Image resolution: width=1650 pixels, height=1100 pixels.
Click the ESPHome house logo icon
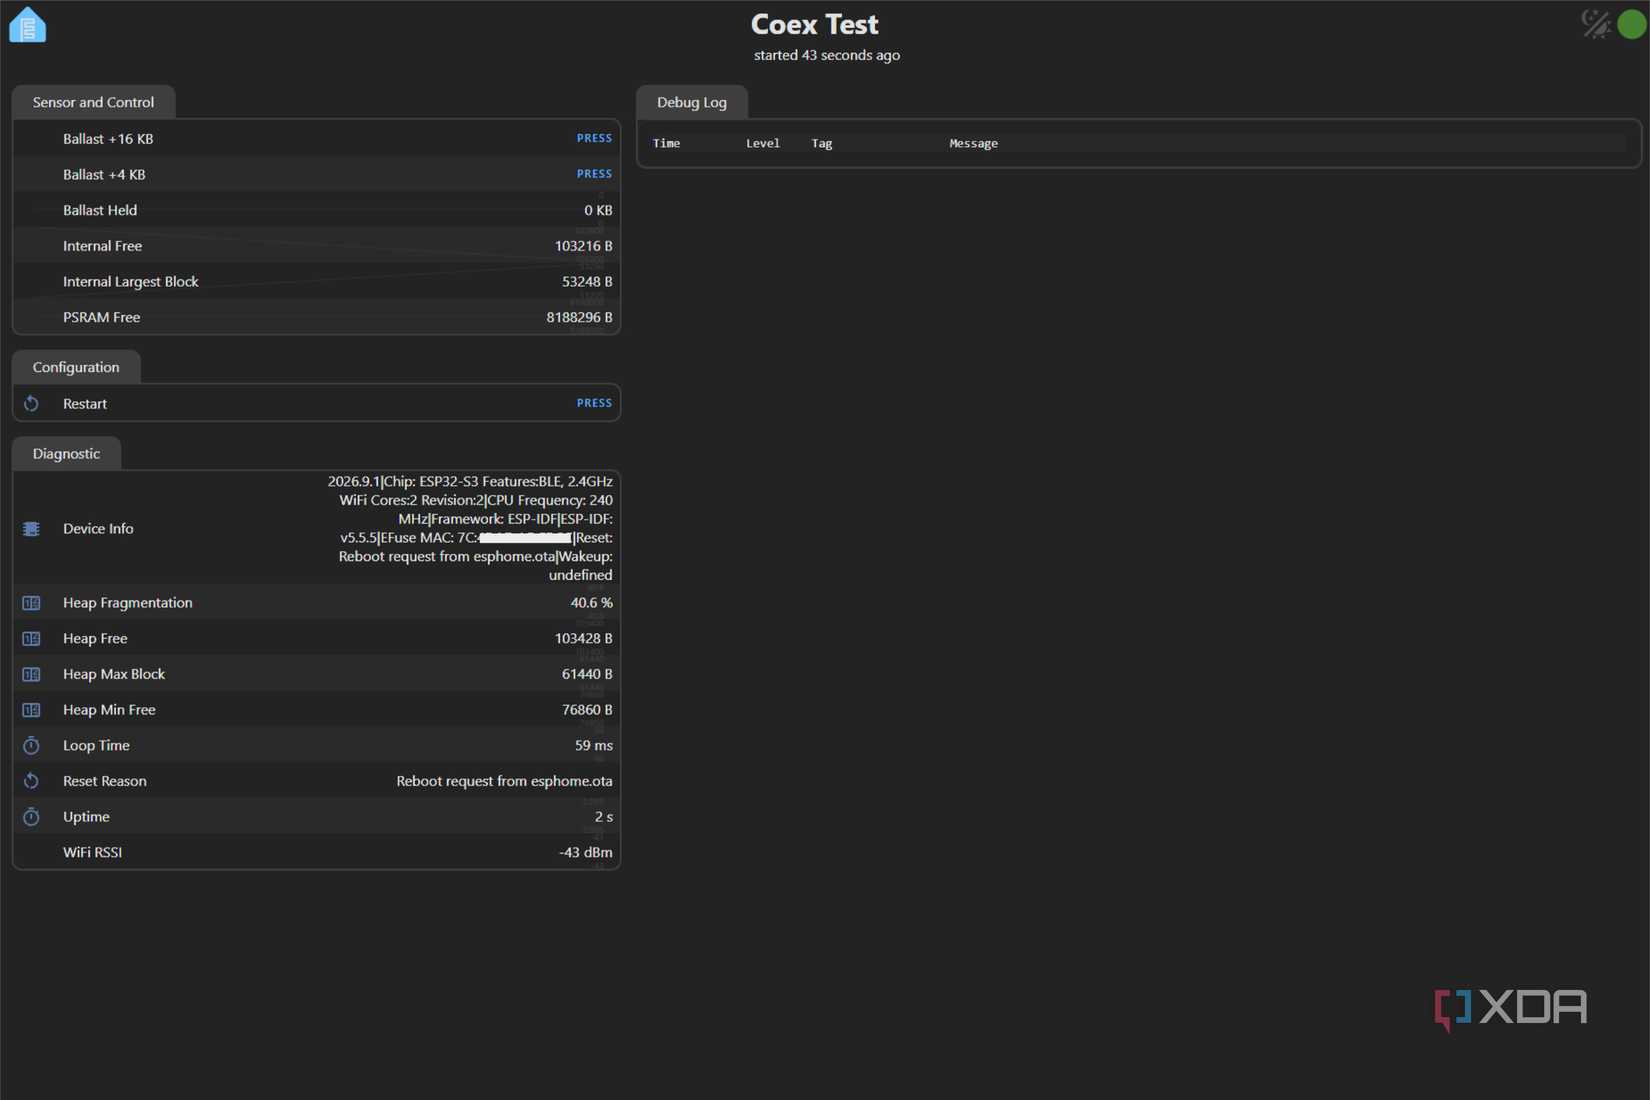[28, 25]
